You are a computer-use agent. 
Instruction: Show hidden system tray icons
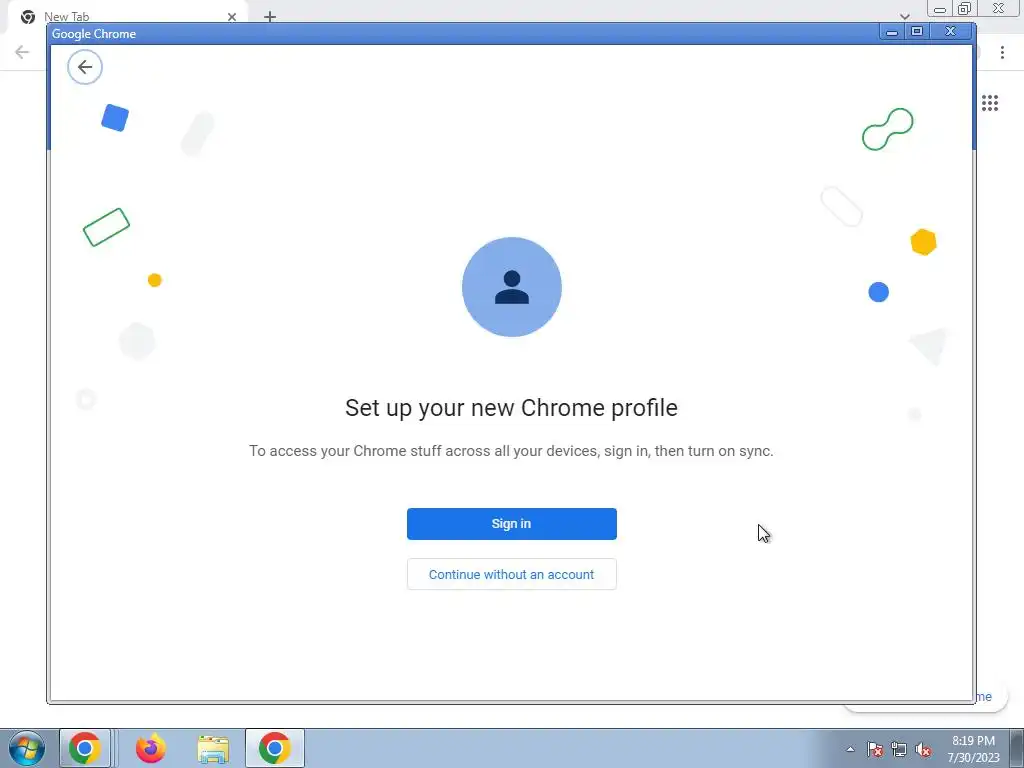coord(850,749)
